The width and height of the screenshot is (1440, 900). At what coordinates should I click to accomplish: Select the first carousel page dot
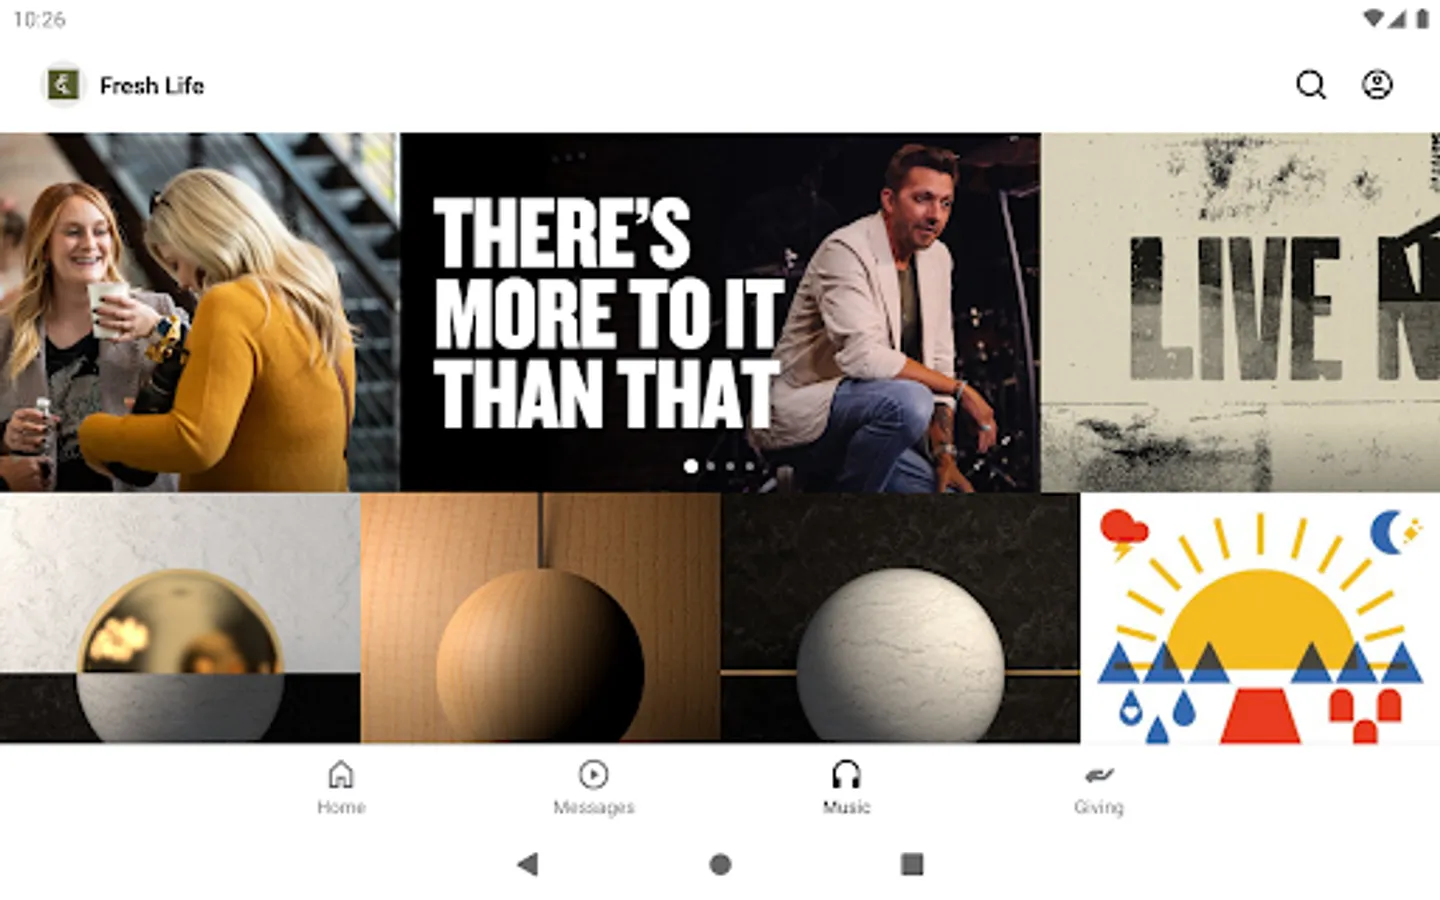pyautogui.click(x=691, y=466)
